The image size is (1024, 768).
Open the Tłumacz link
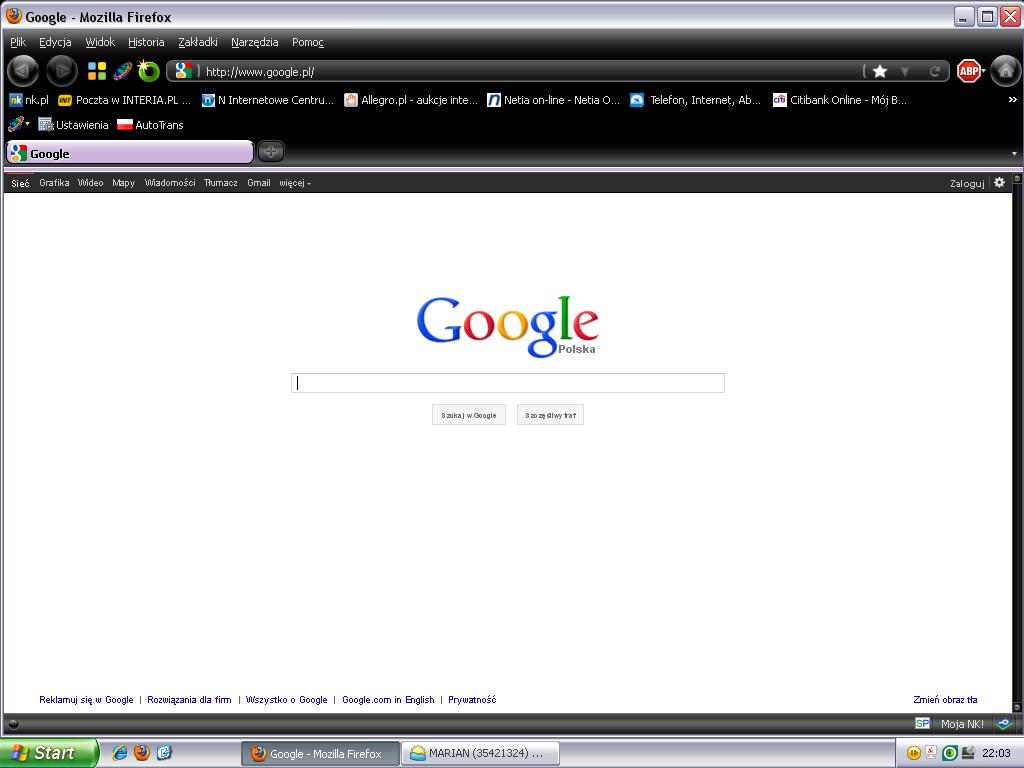click(x=221, y=183)
